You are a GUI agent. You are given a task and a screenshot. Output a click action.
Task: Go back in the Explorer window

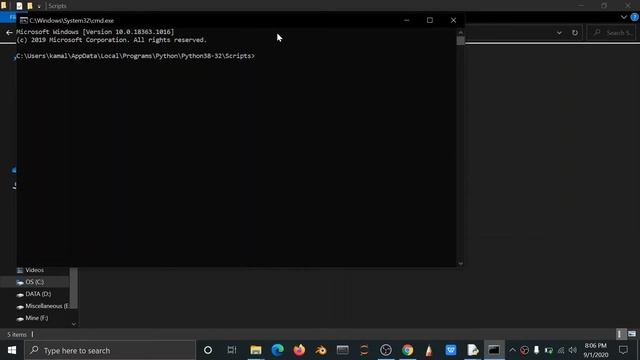[x=9, y=33]
